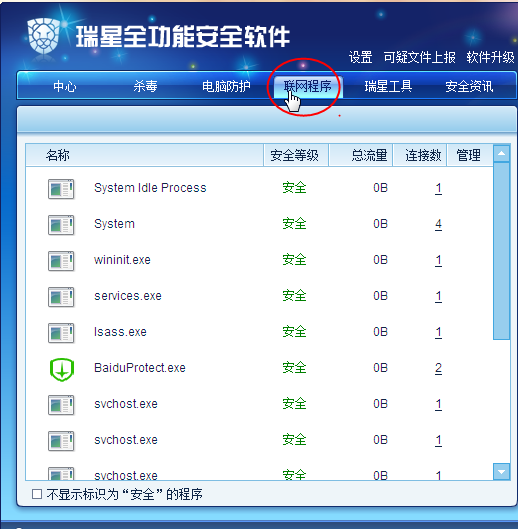Click 安全 level for System Idle Process
Screen dimensions: 518x529
click(x=294, y=188)
